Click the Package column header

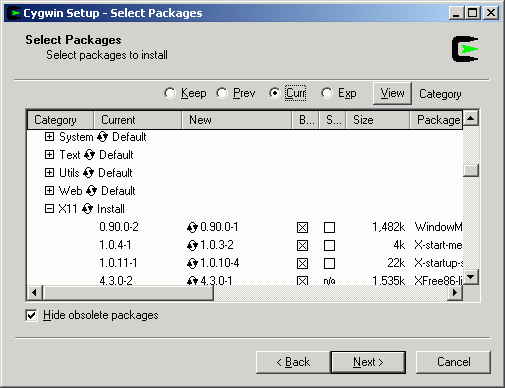pyautogui.click(x=436, y=120)
